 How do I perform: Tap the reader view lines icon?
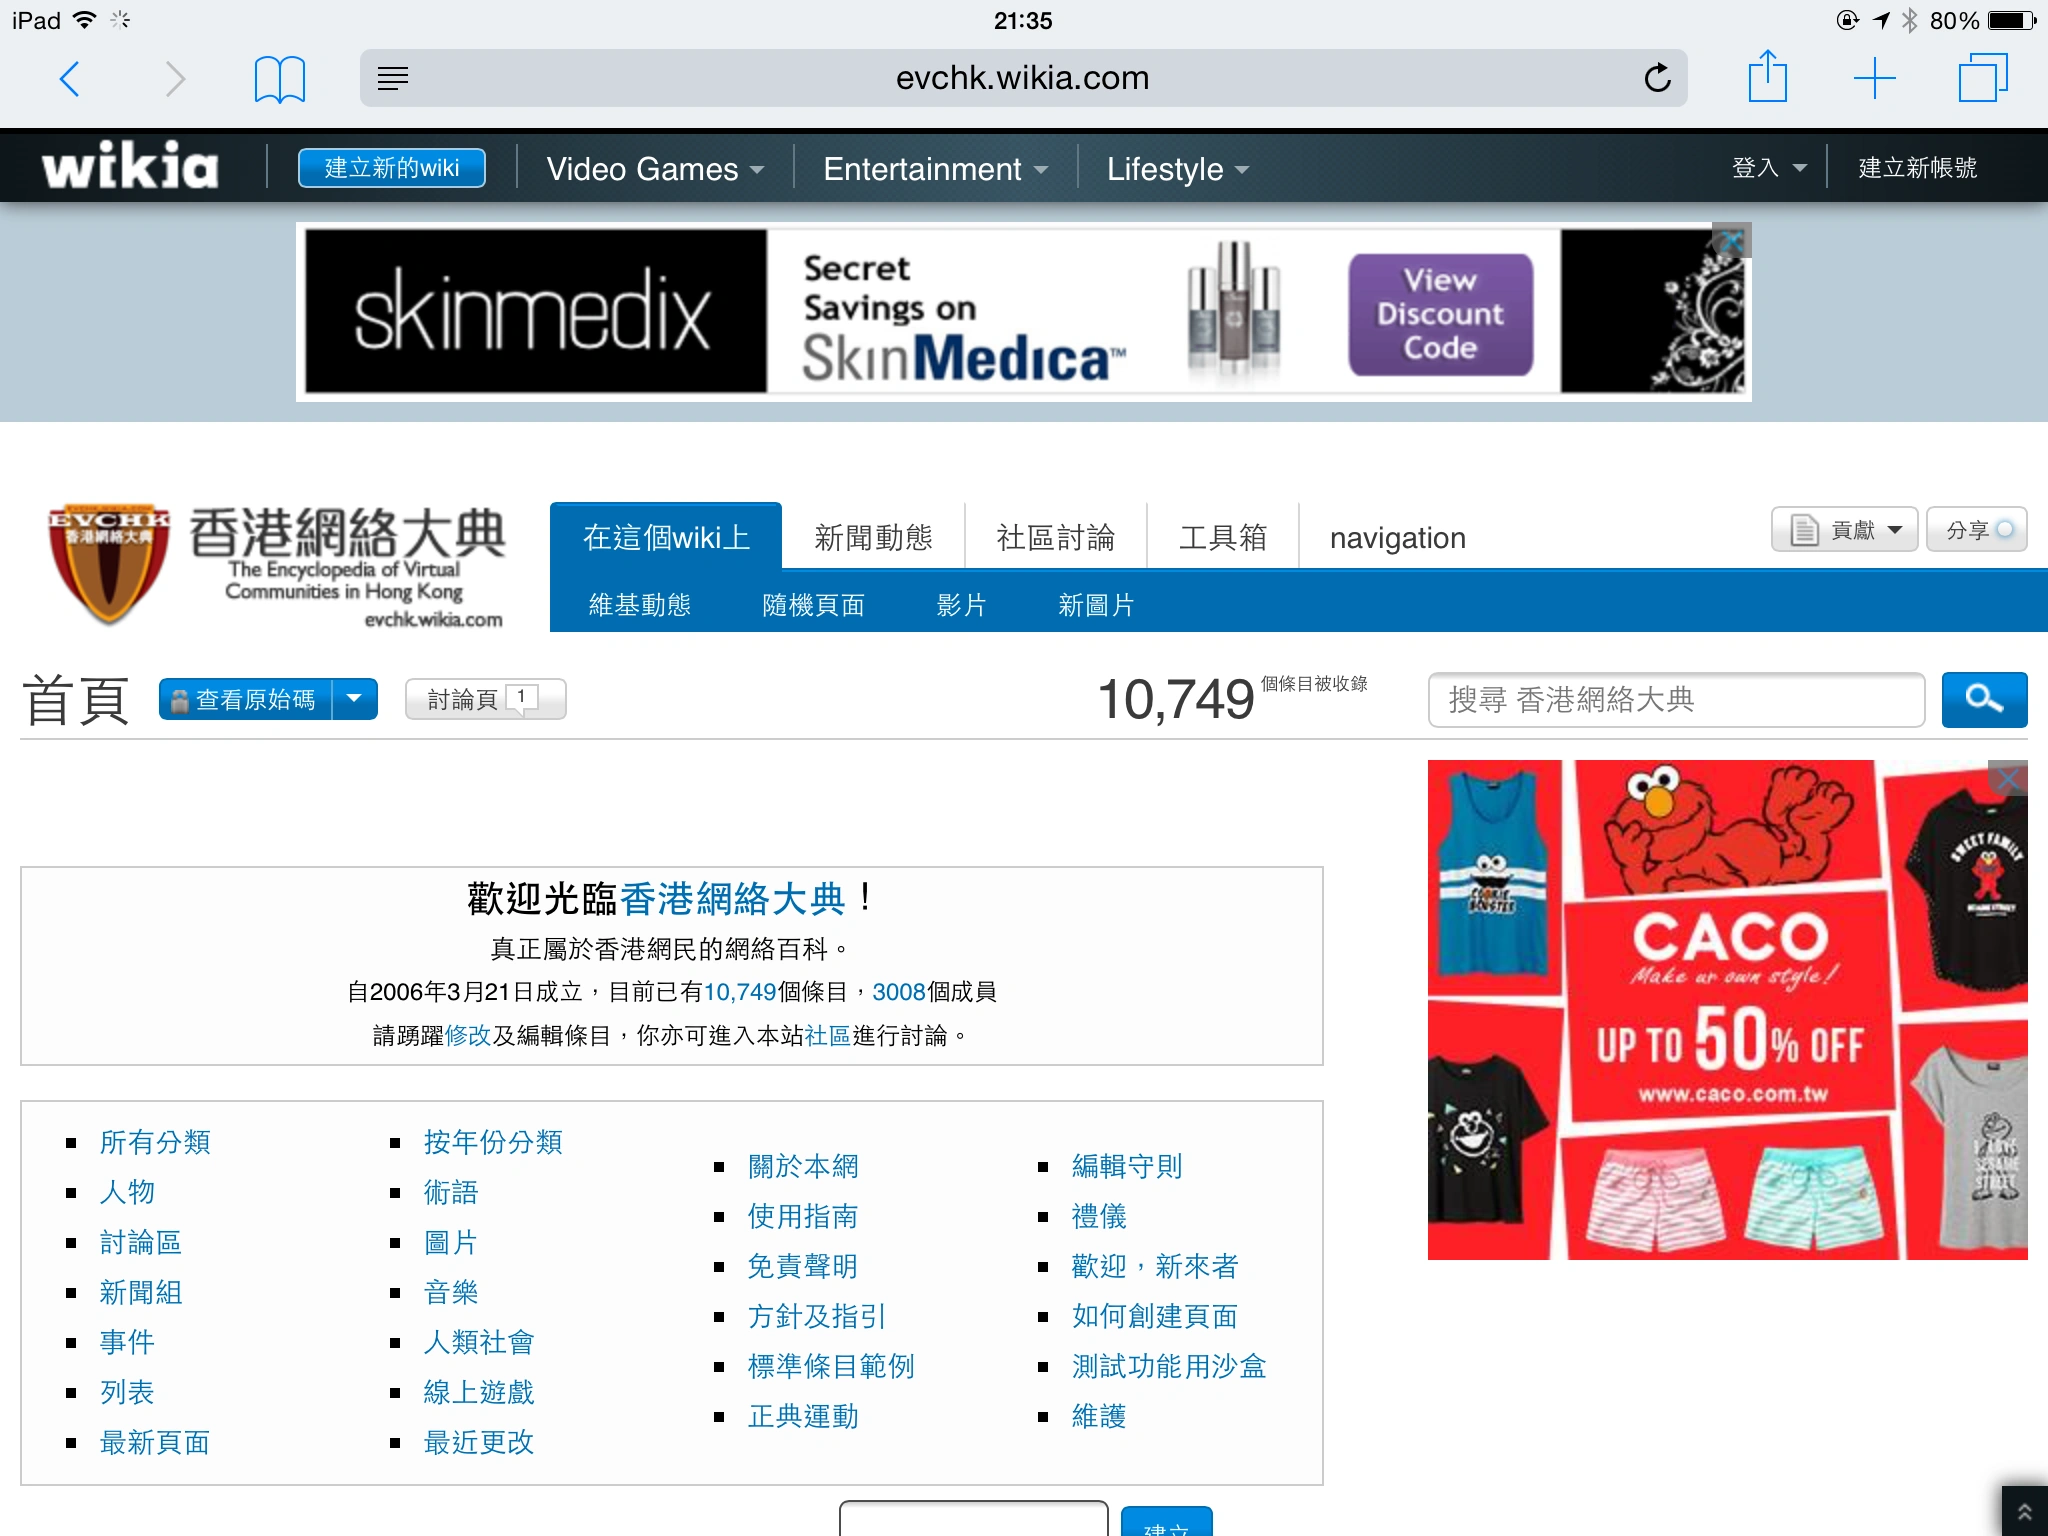393,78
